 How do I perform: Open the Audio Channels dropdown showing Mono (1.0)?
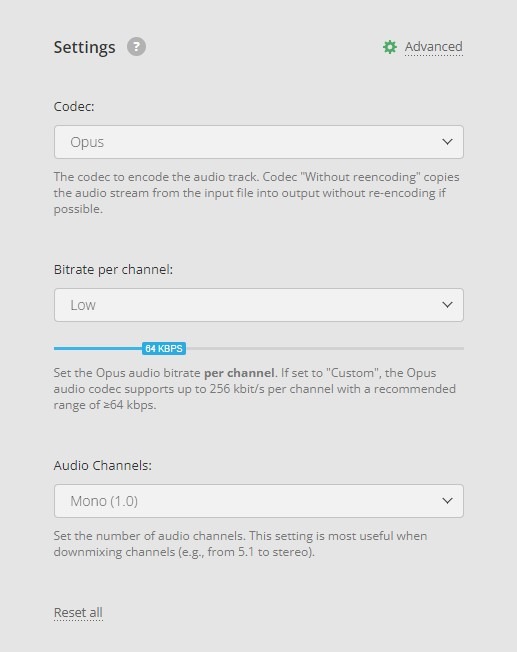[x=259, y=501]
